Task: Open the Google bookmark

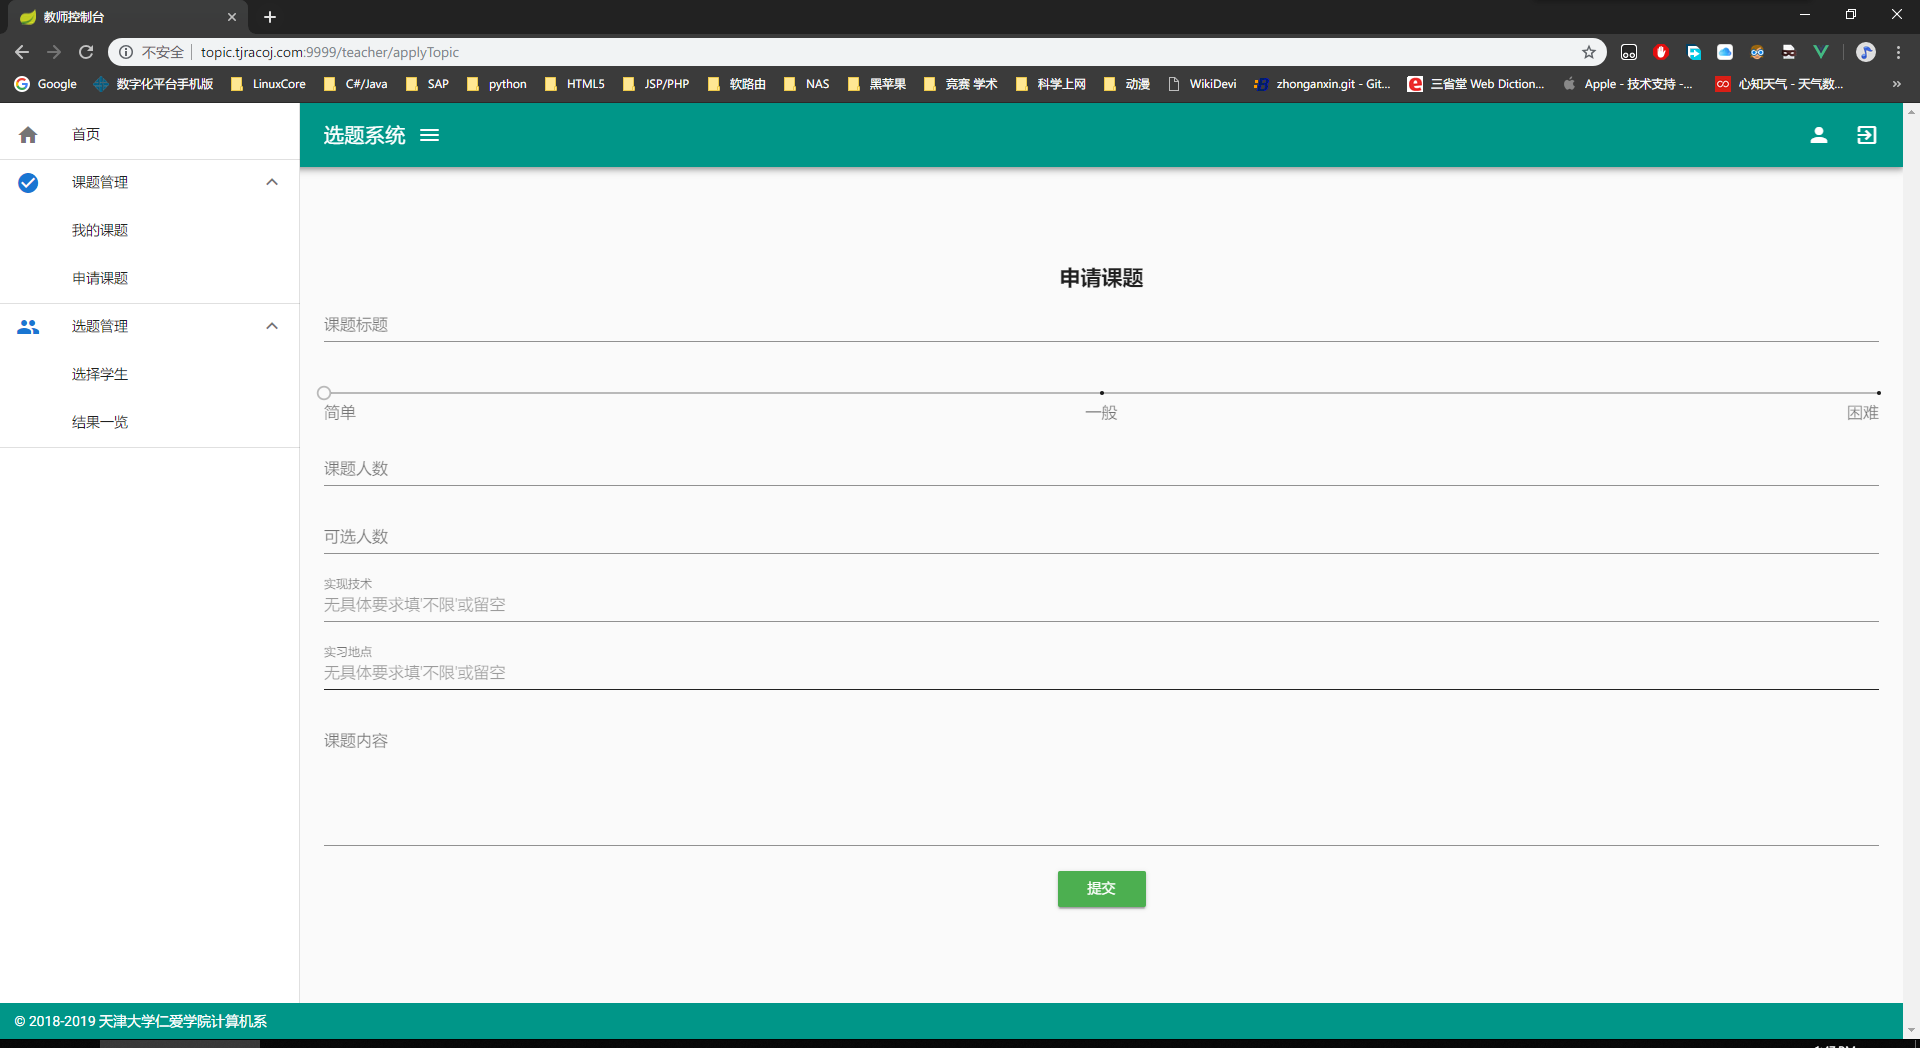Action: (x=45, y=84)
